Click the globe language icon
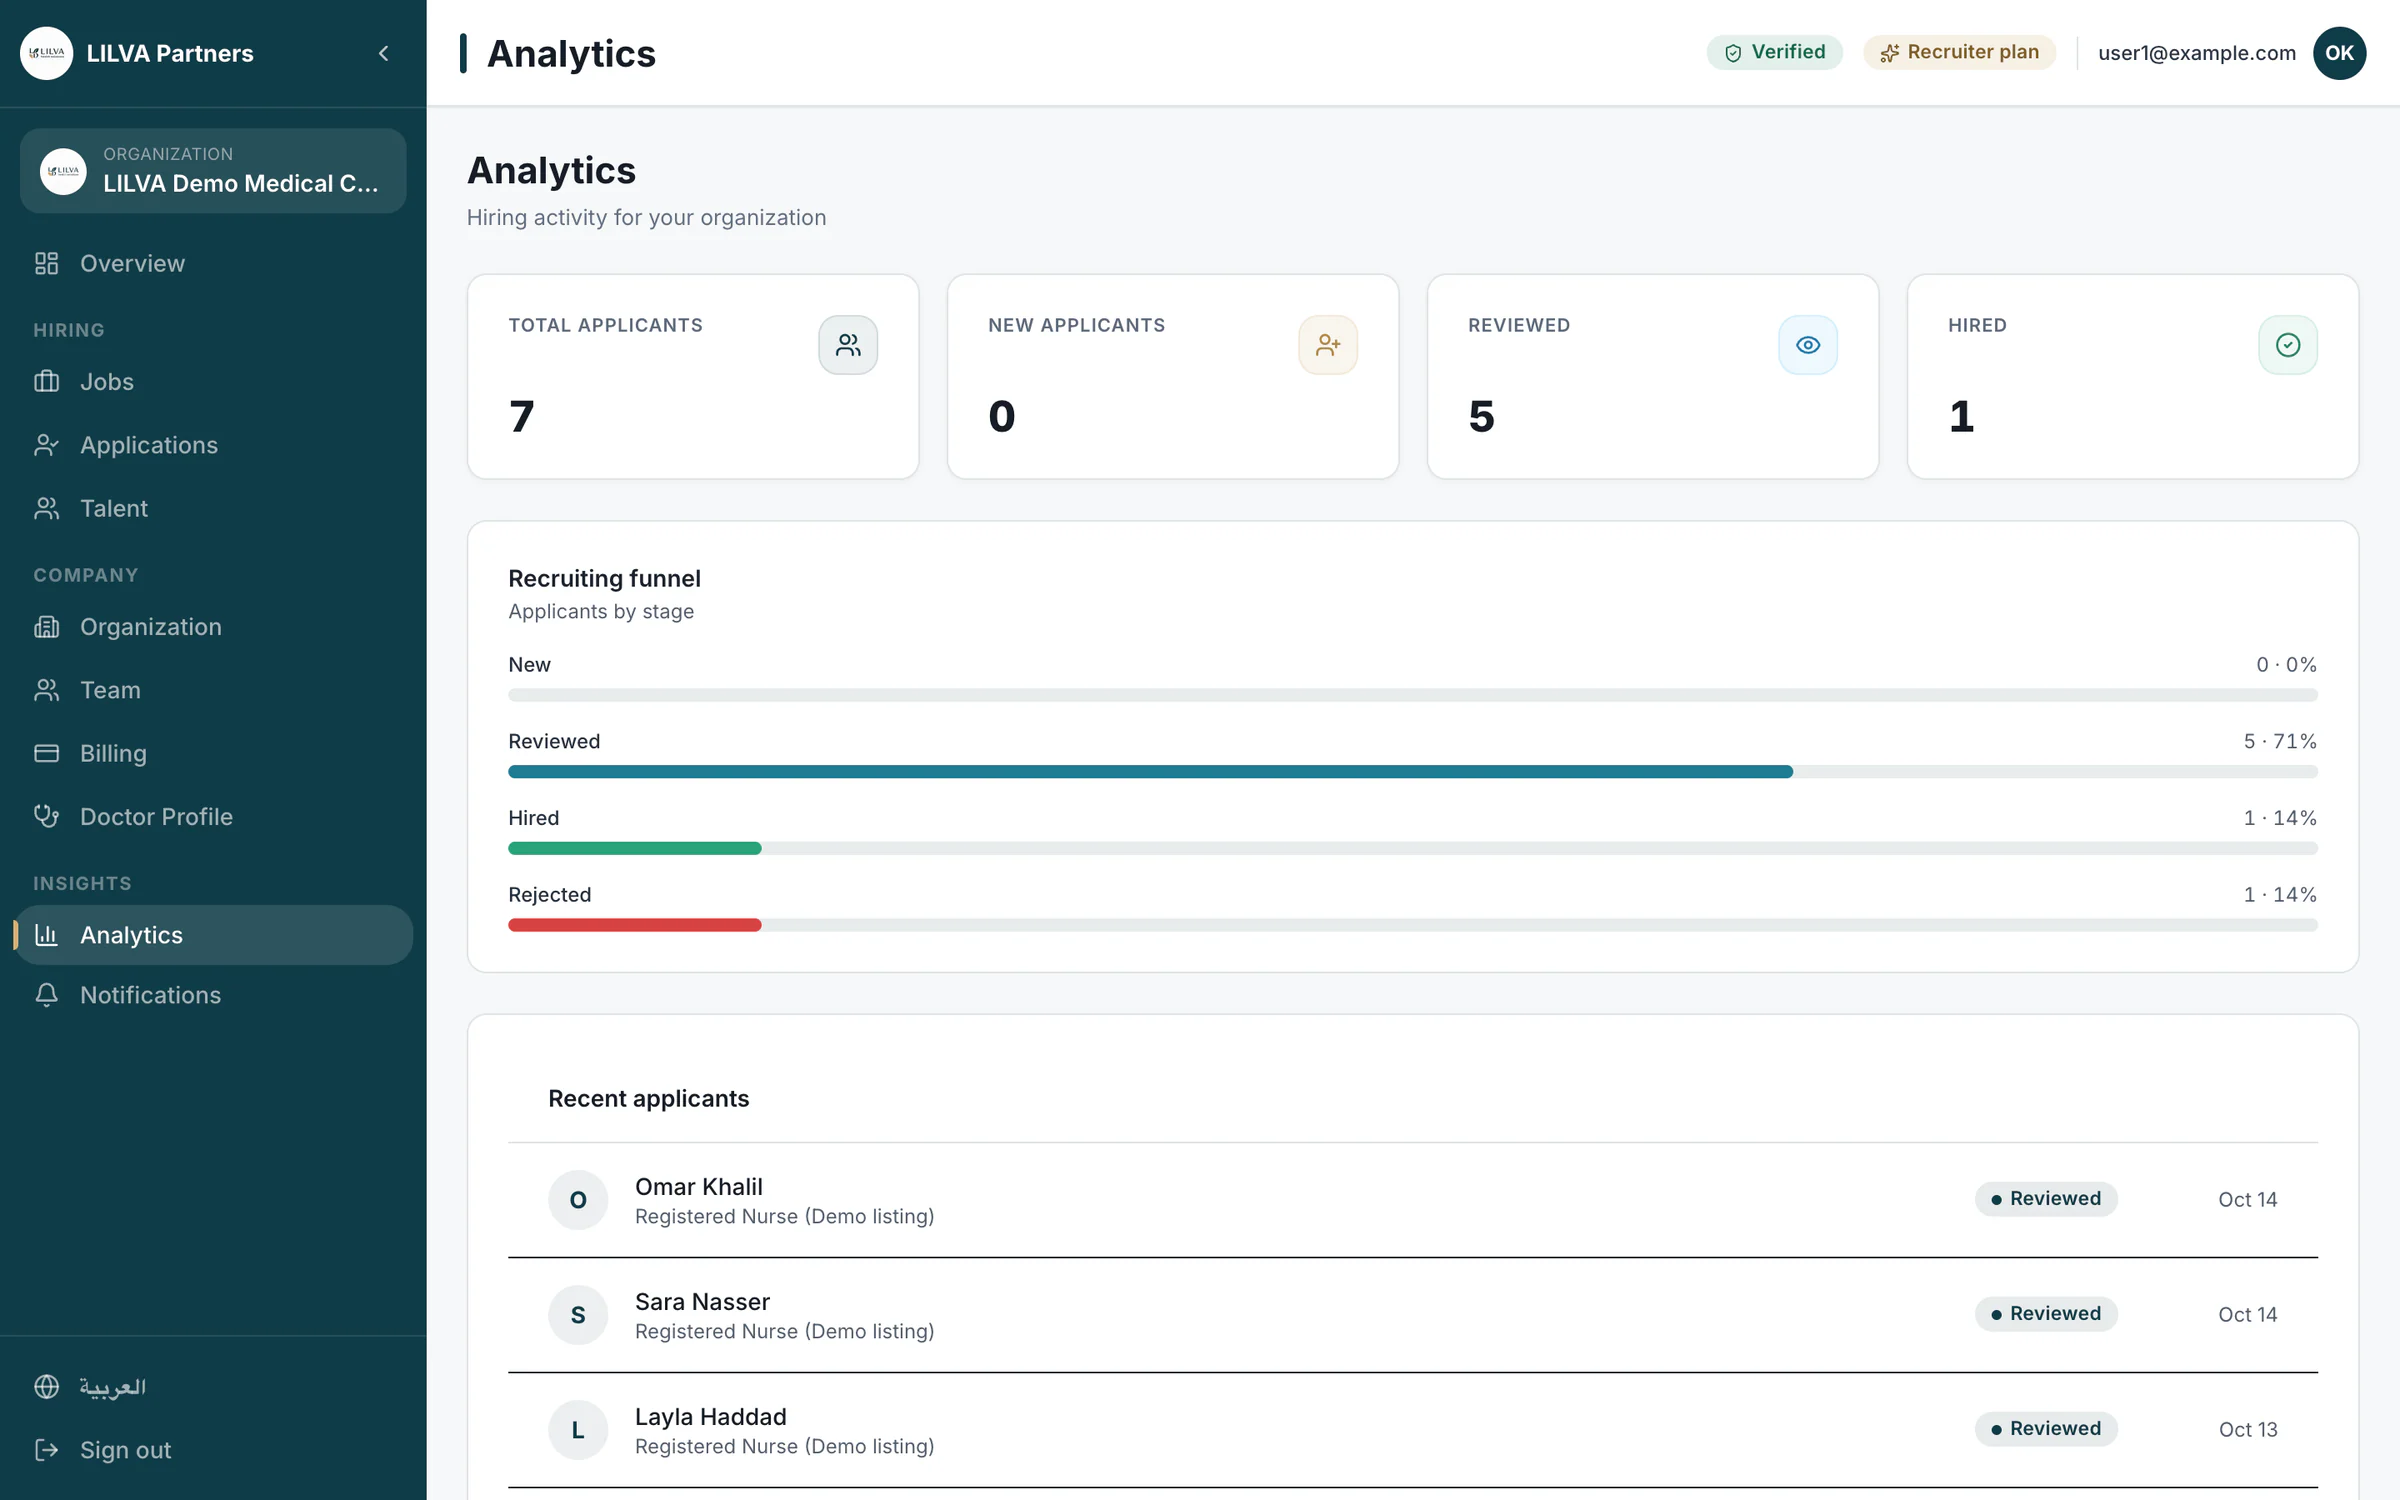Viewport: 2400px width, 1500px height. [x=47, y=1387]
